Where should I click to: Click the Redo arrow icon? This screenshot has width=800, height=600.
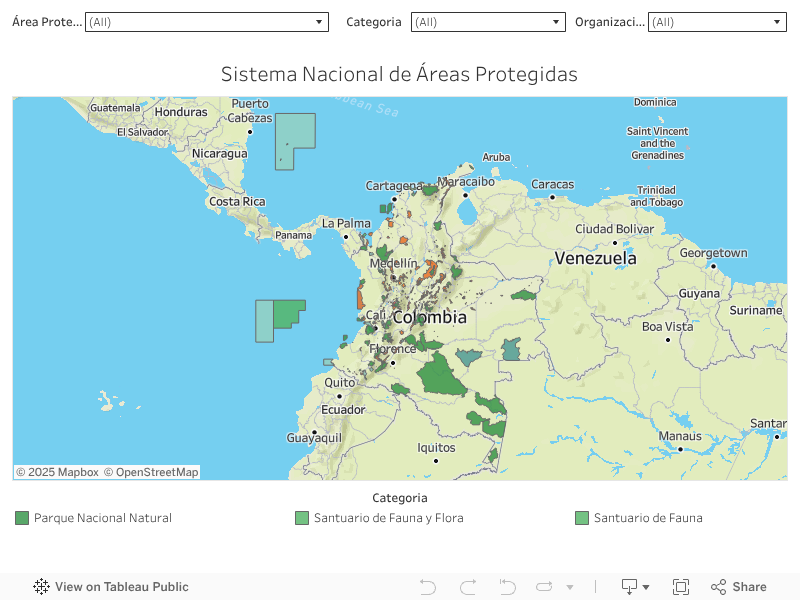tap(468, 587)
